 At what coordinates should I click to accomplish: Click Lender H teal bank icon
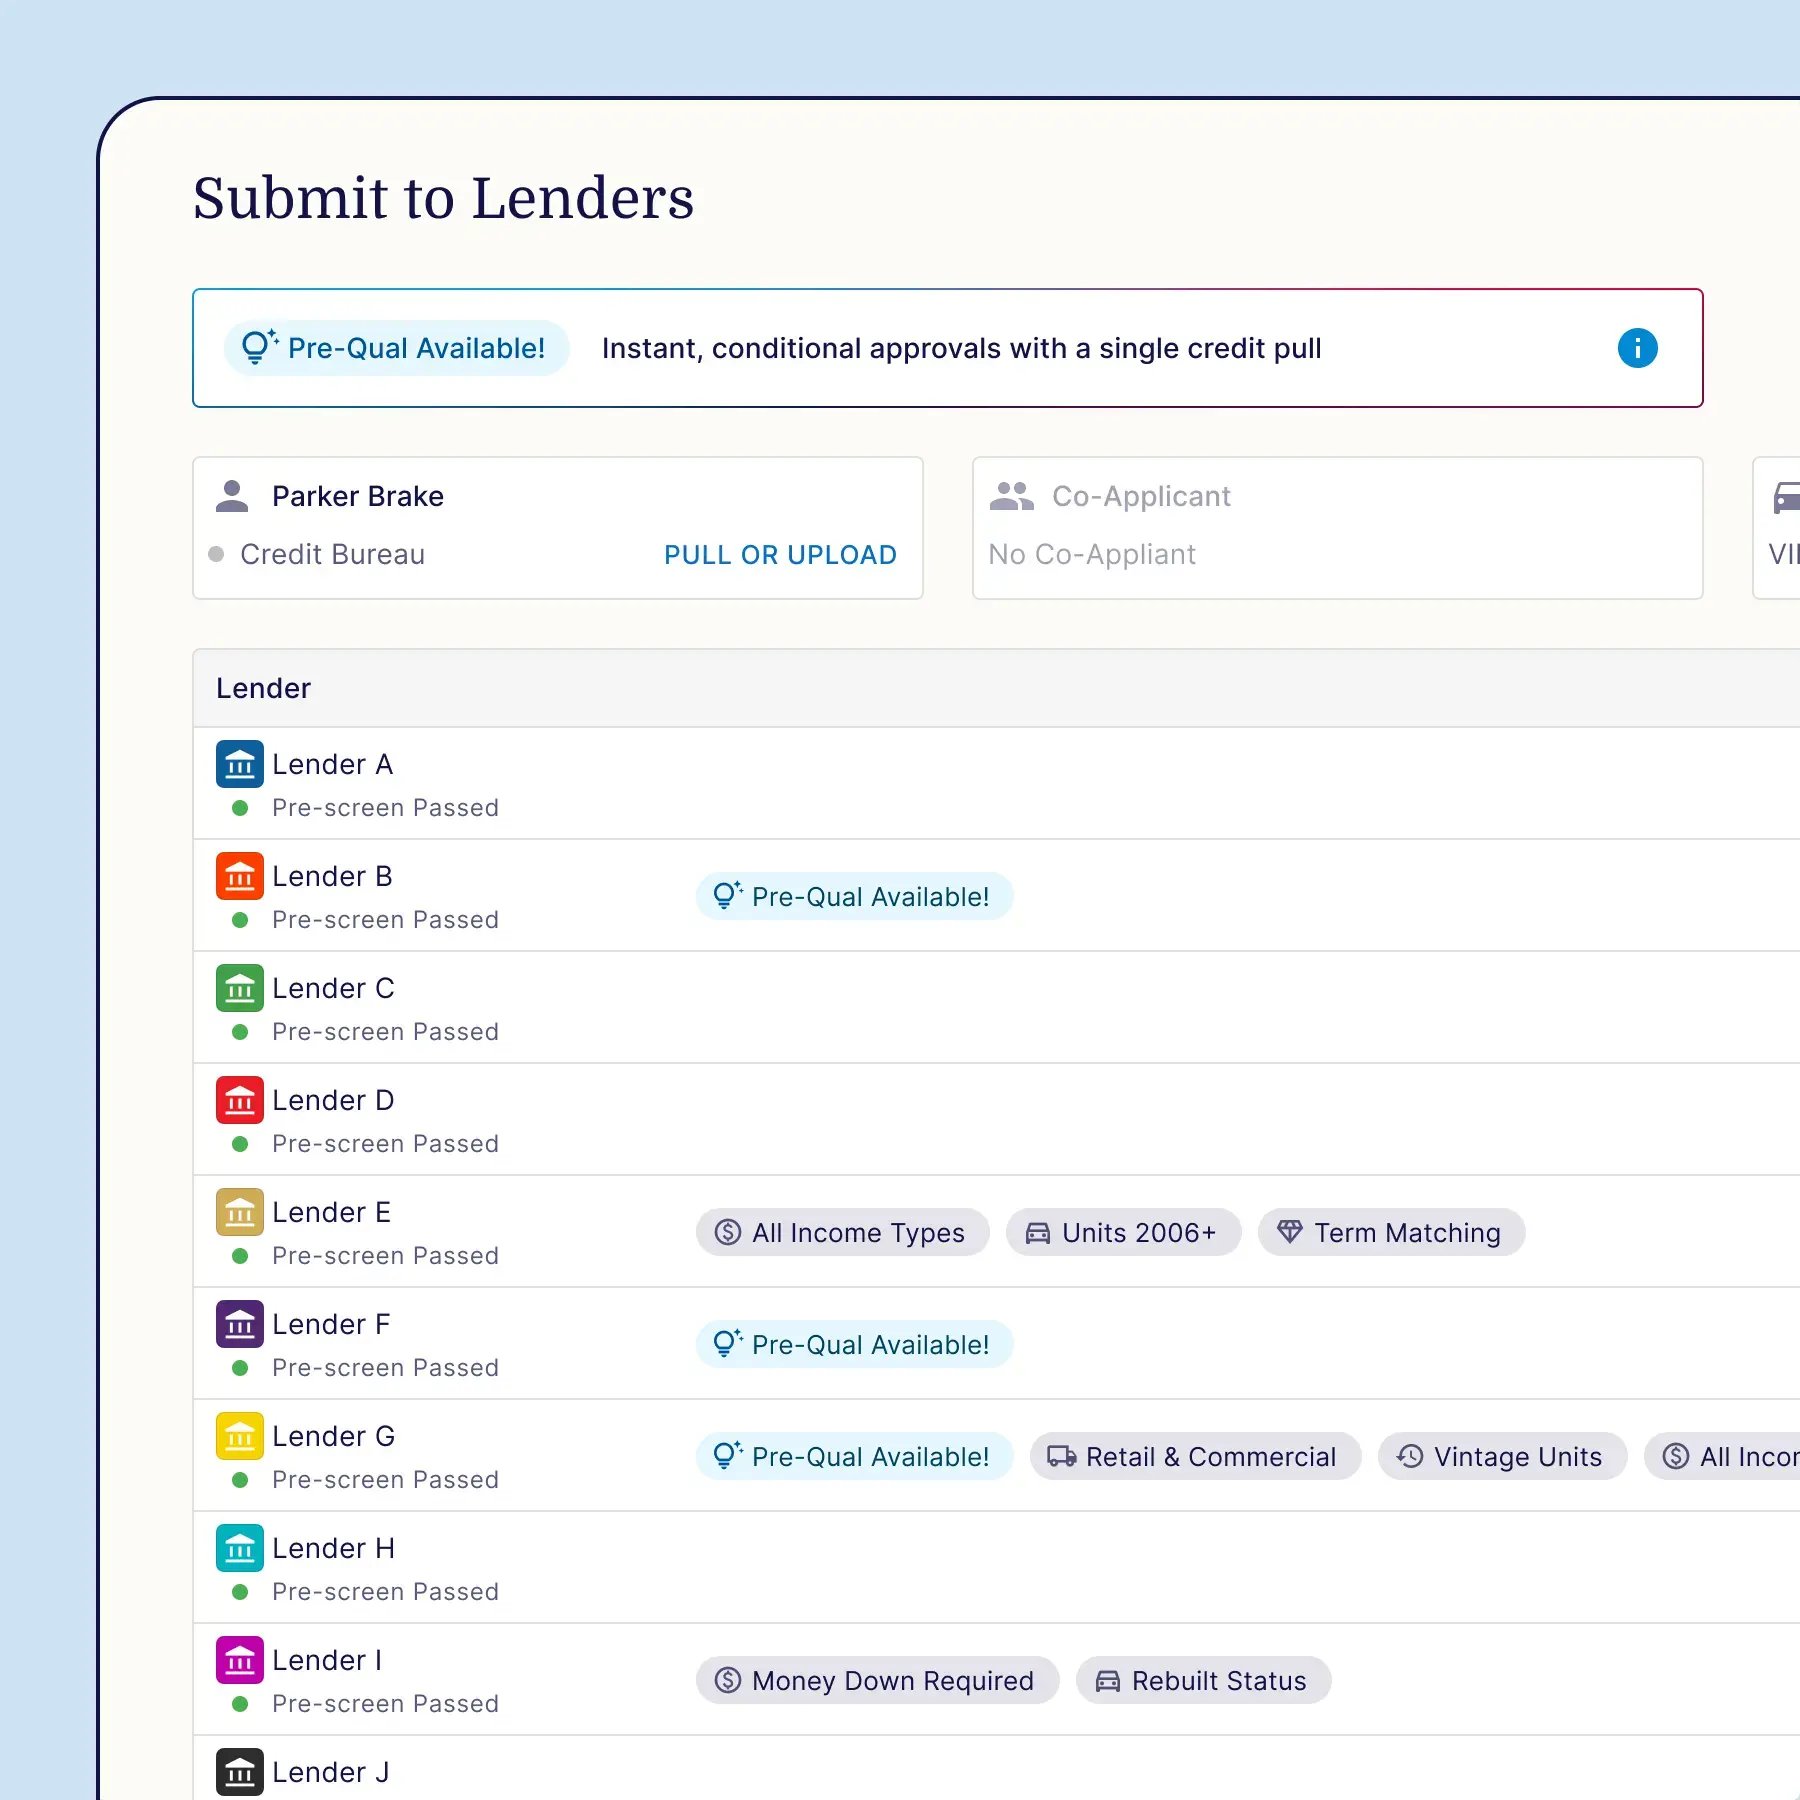(x=240, y=1548)
